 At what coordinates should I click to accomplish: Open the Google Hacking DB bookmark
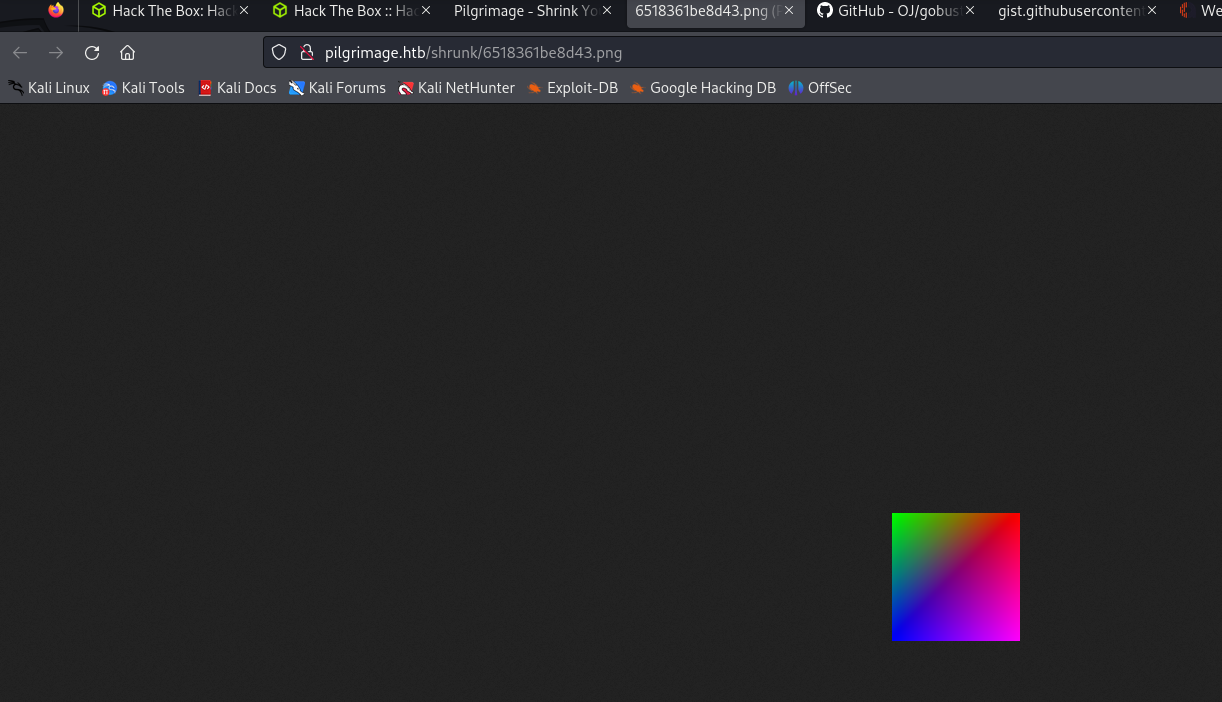coord(703,88)
